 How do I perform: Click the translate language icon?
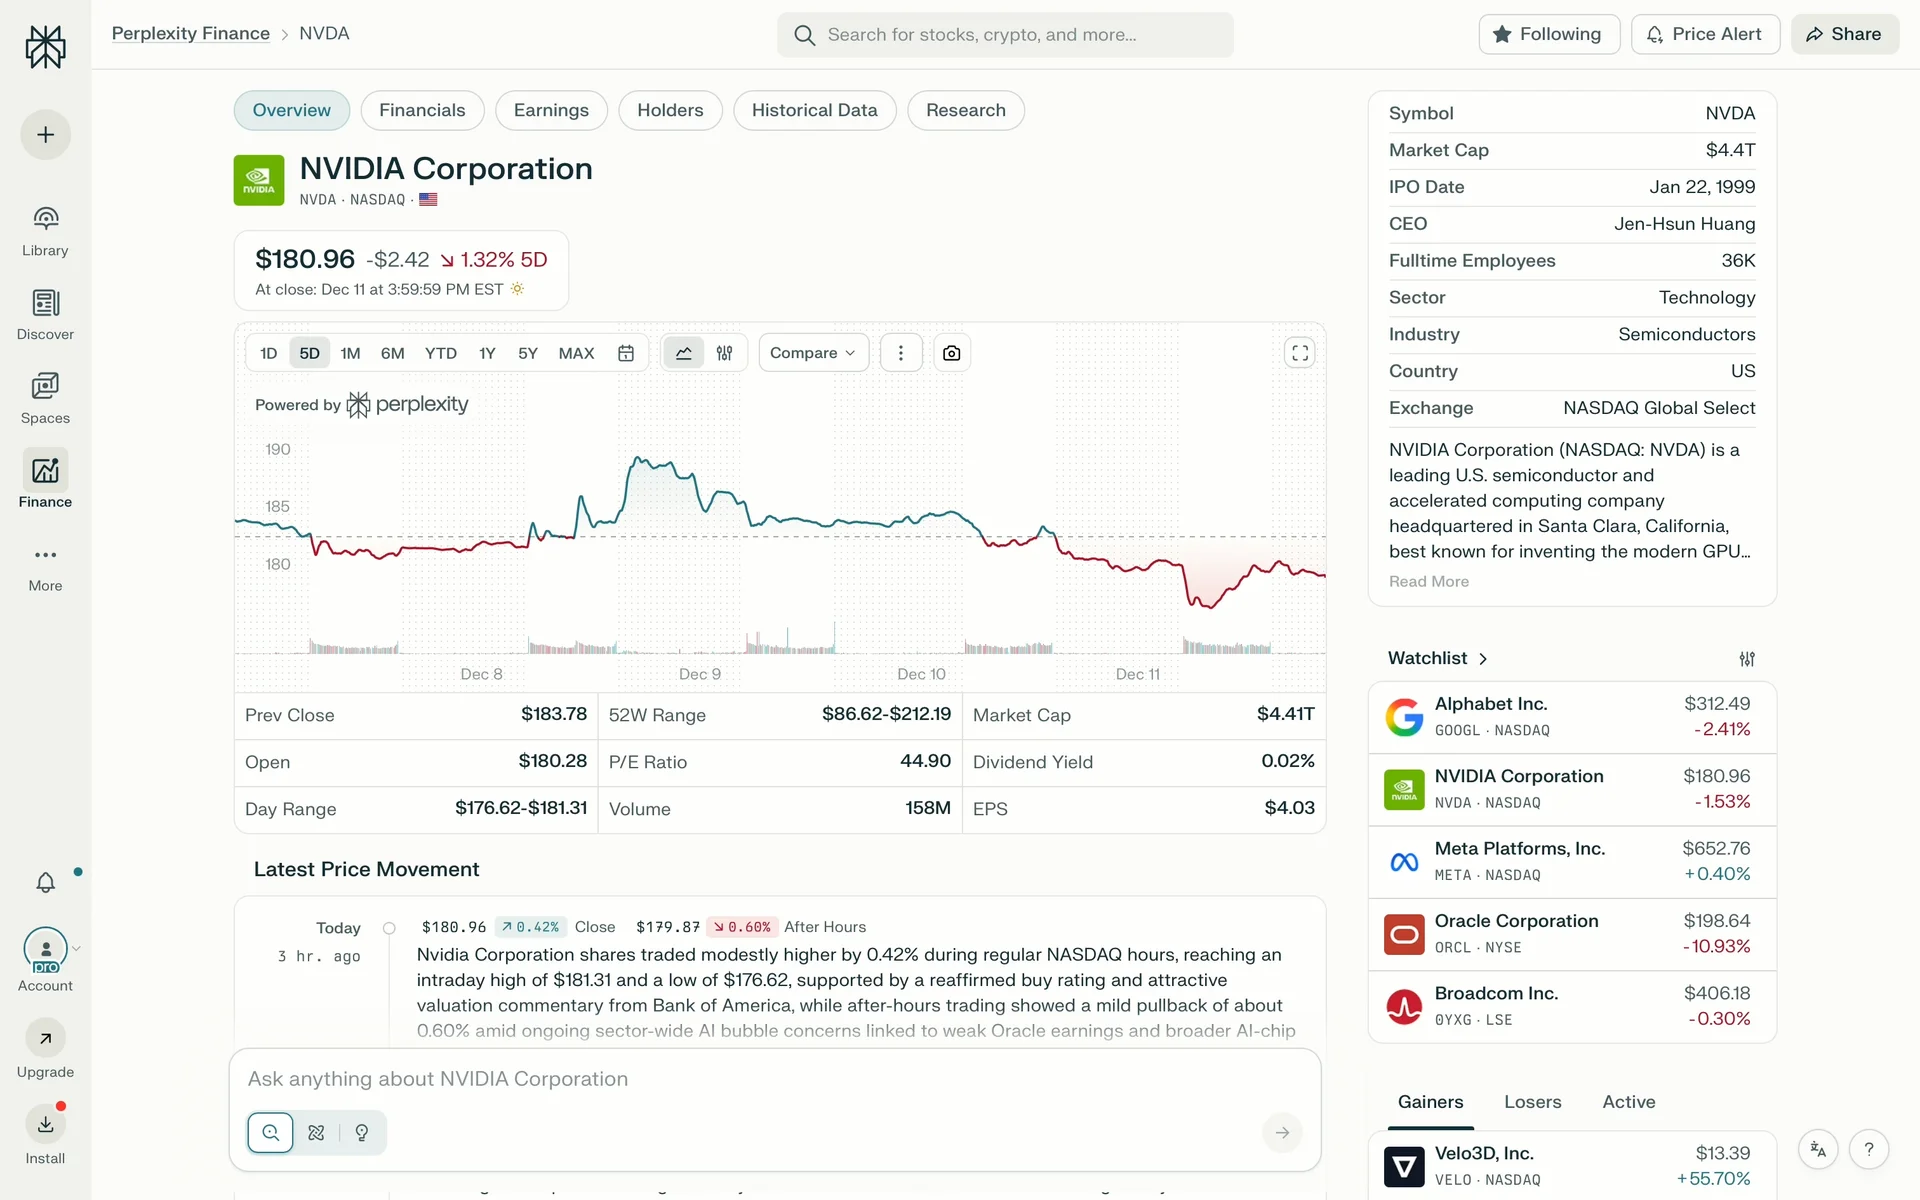click(1818, 1150)
